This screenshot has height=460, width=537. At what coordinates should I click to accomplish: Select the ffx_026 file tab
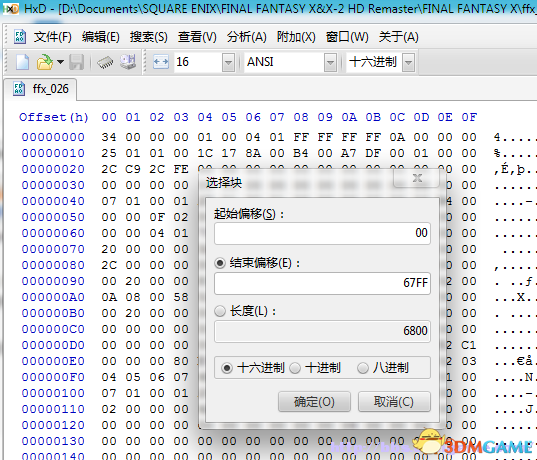coord(40,89)
